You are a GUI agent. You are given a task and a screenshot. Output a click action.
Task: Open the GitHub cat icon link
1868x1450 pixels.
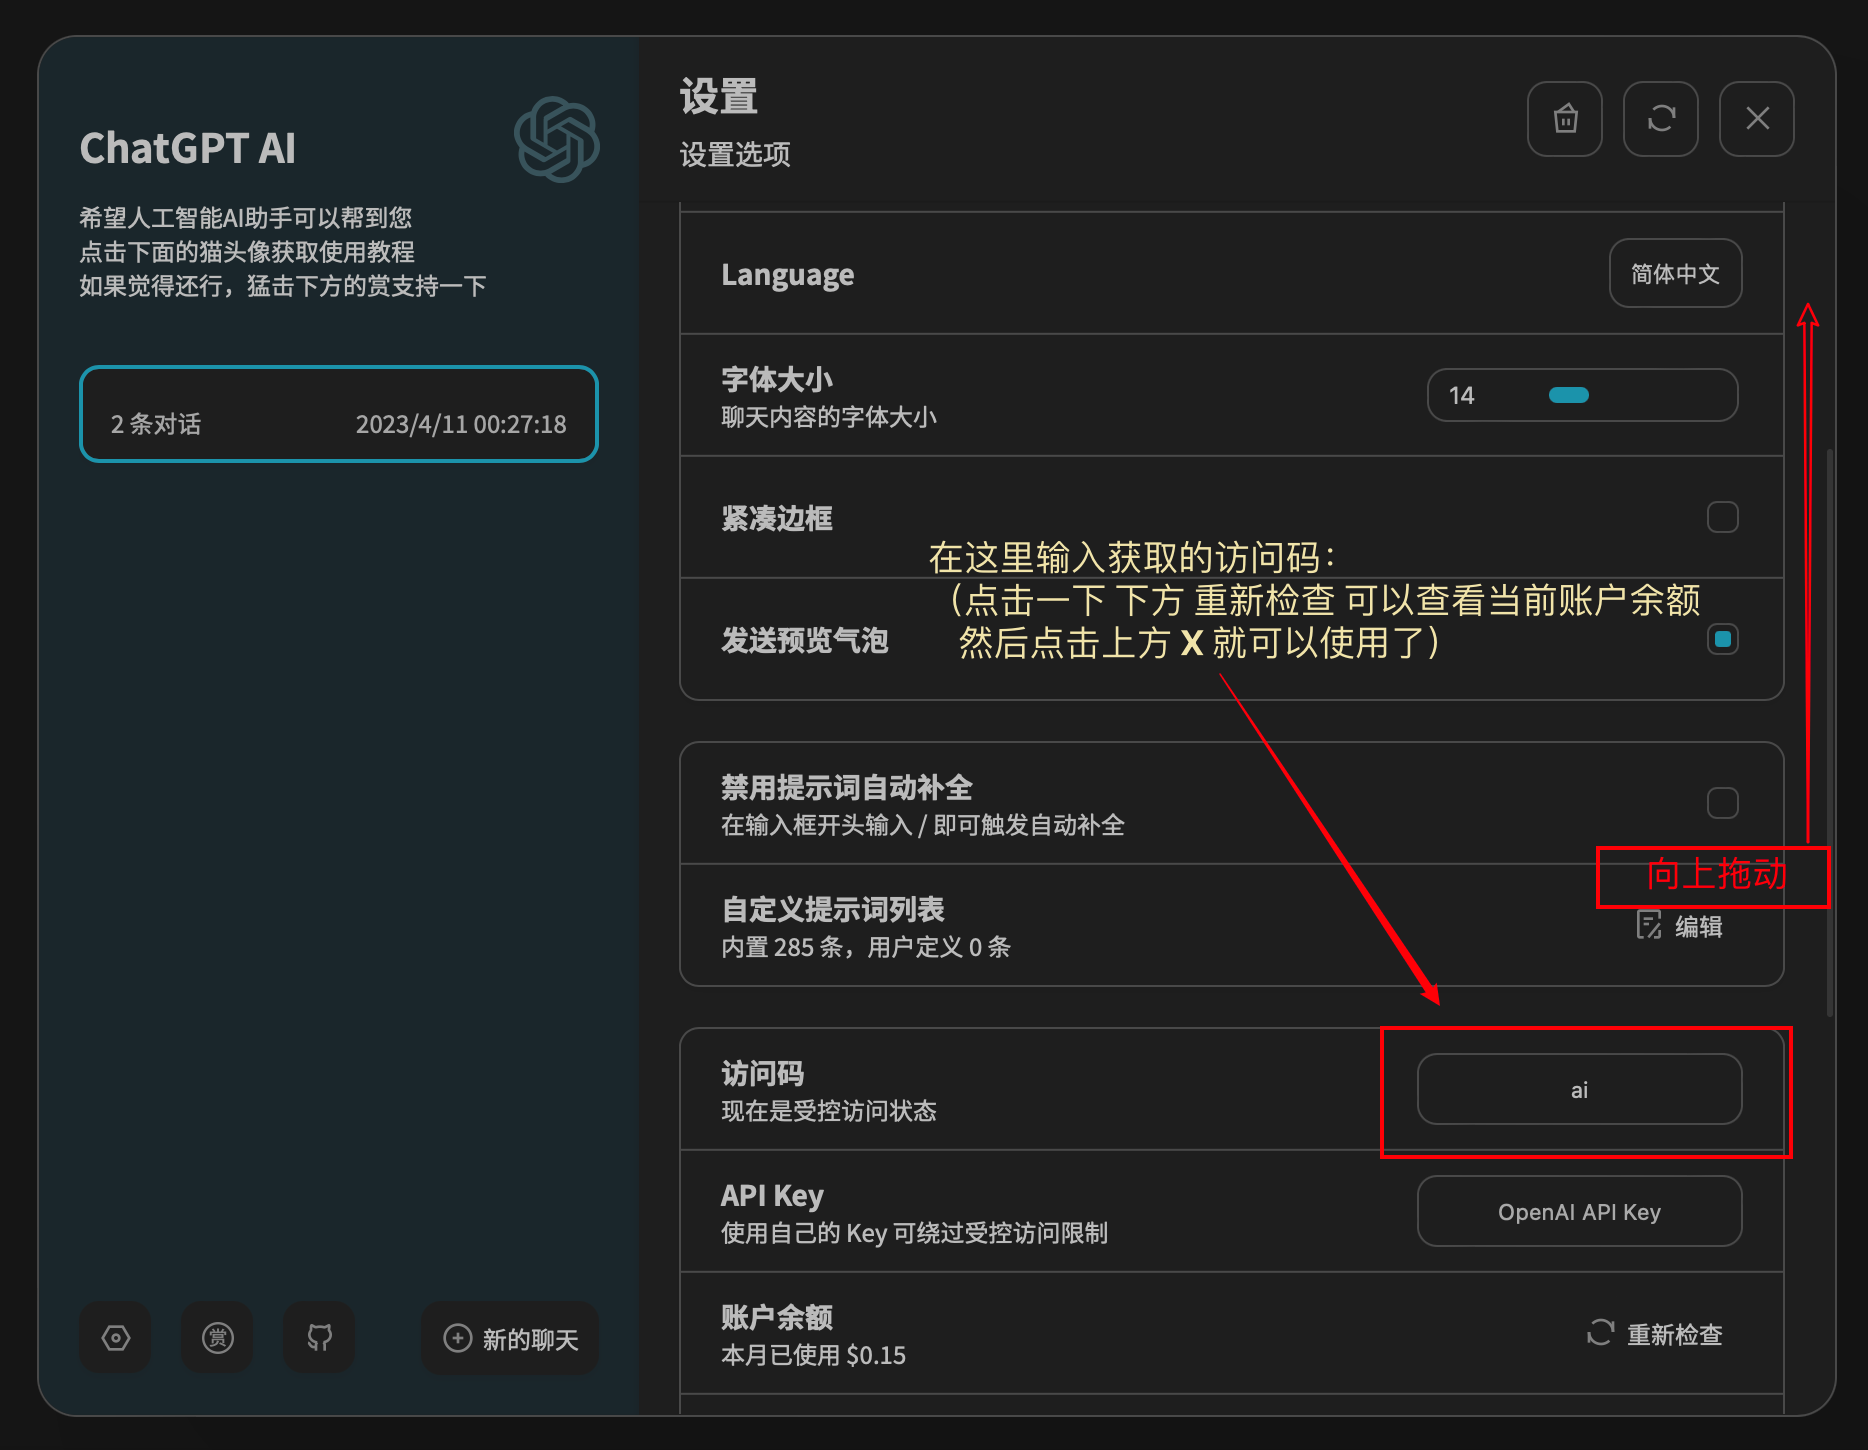tap(319, 1338)
